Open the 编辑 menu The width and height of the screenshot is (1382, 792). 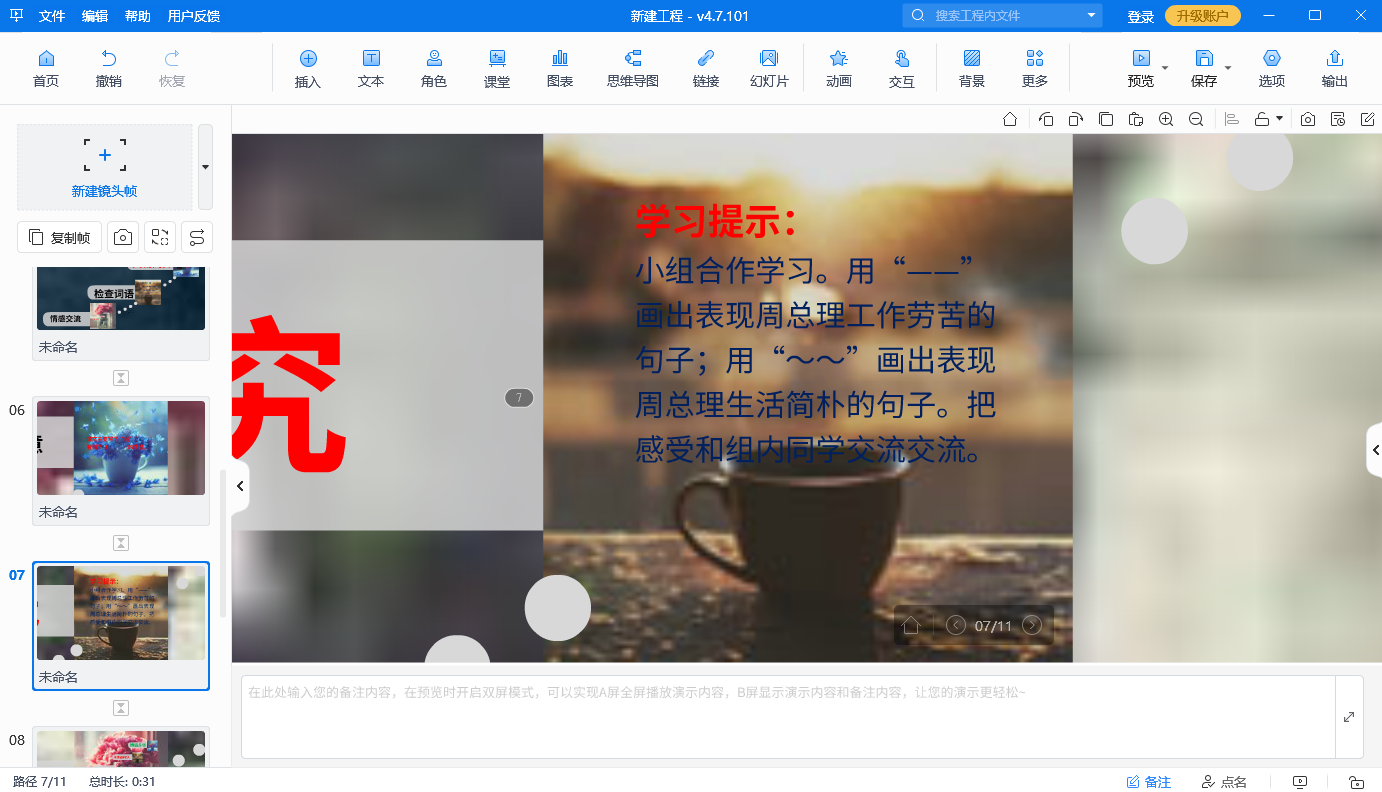[95, 16]
